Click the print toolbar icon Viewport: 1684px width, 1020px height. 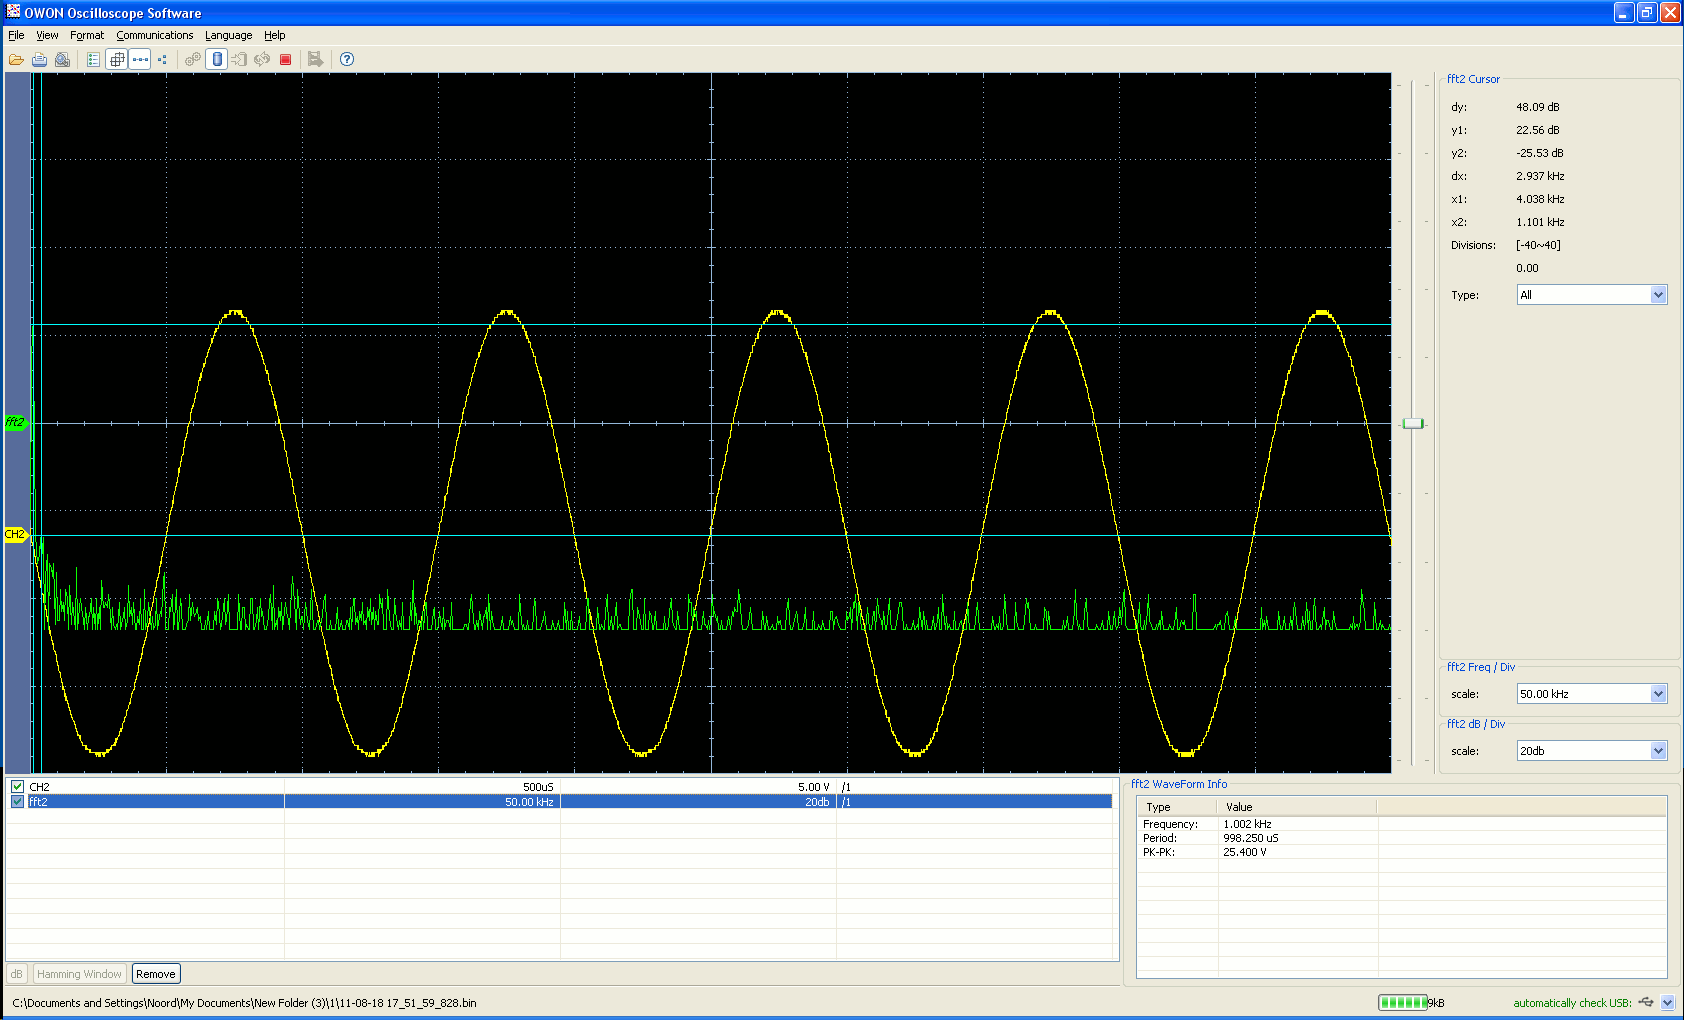[x=39, y=60]
